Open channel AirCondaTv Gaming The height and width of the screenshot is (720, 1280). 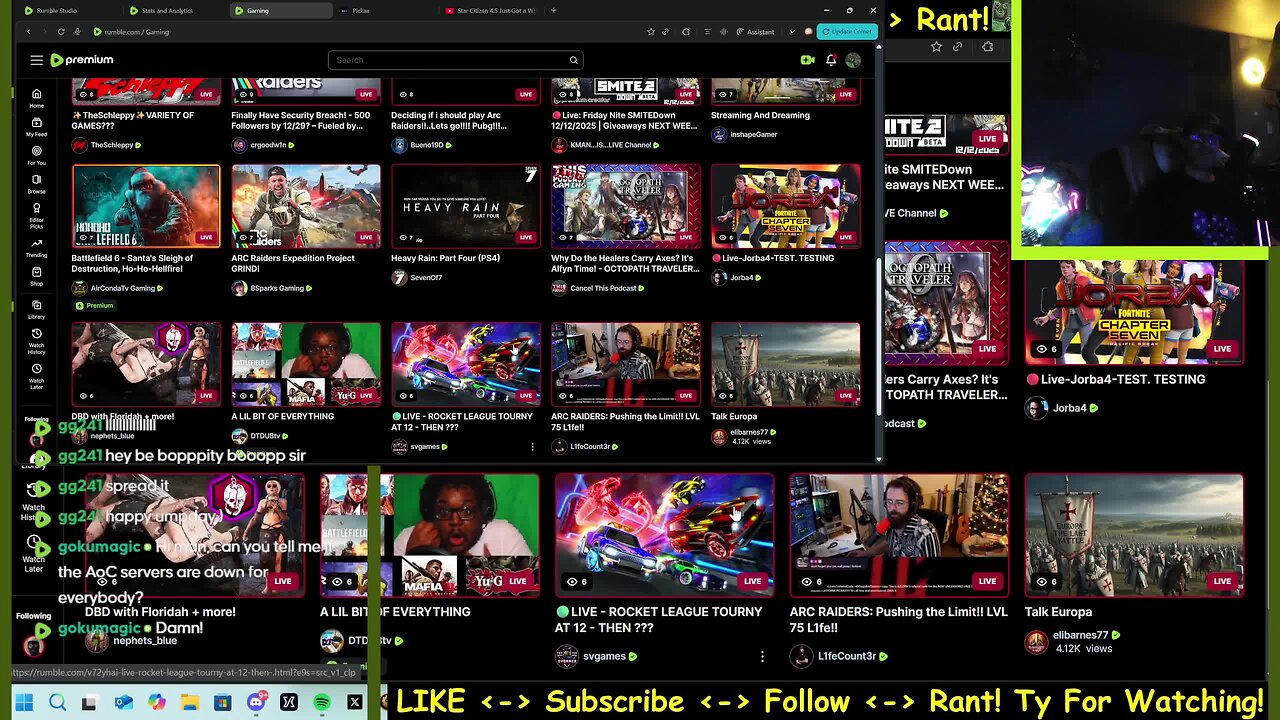click(x=122, y=288)
